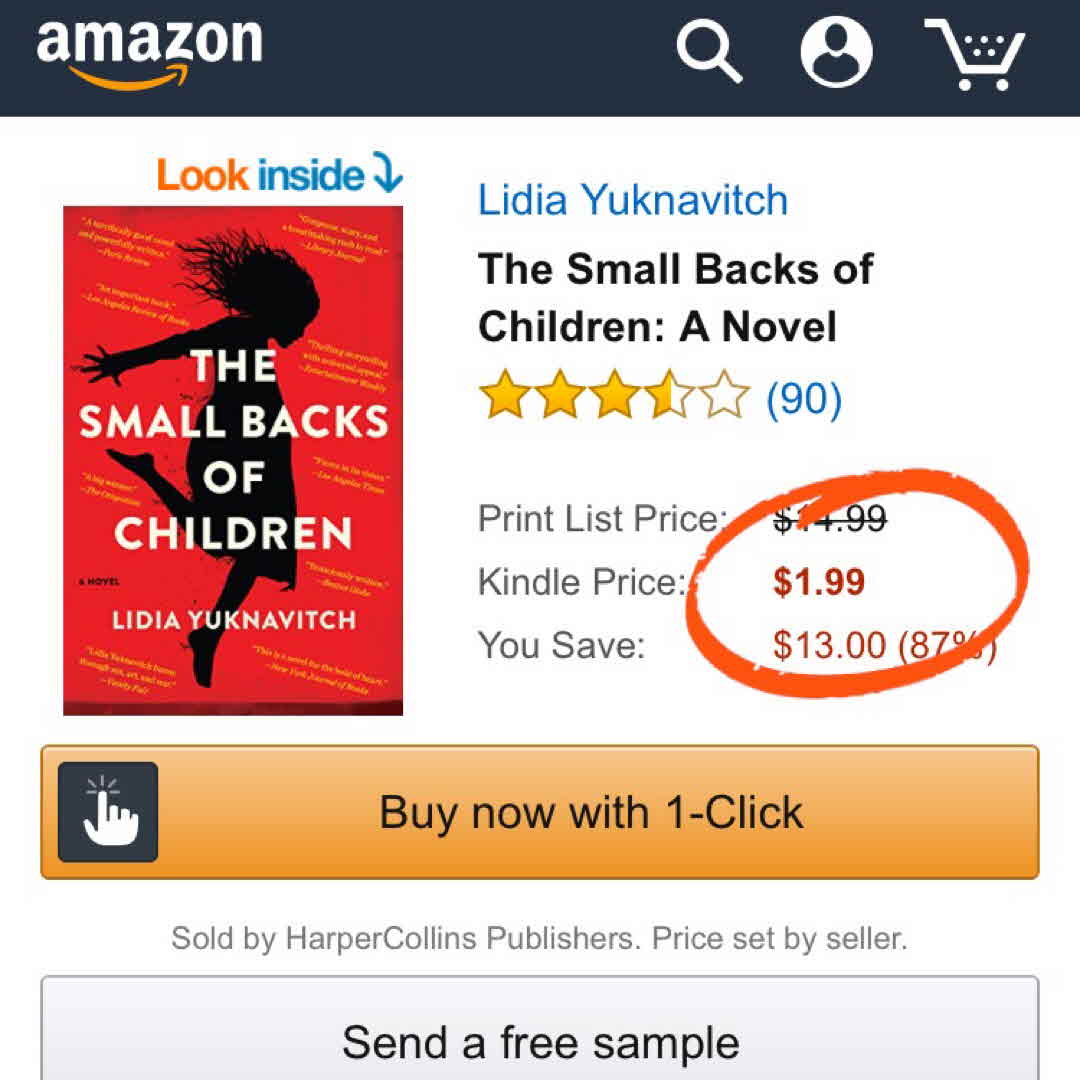Select The Small Backs of Children title

(675, 298)
